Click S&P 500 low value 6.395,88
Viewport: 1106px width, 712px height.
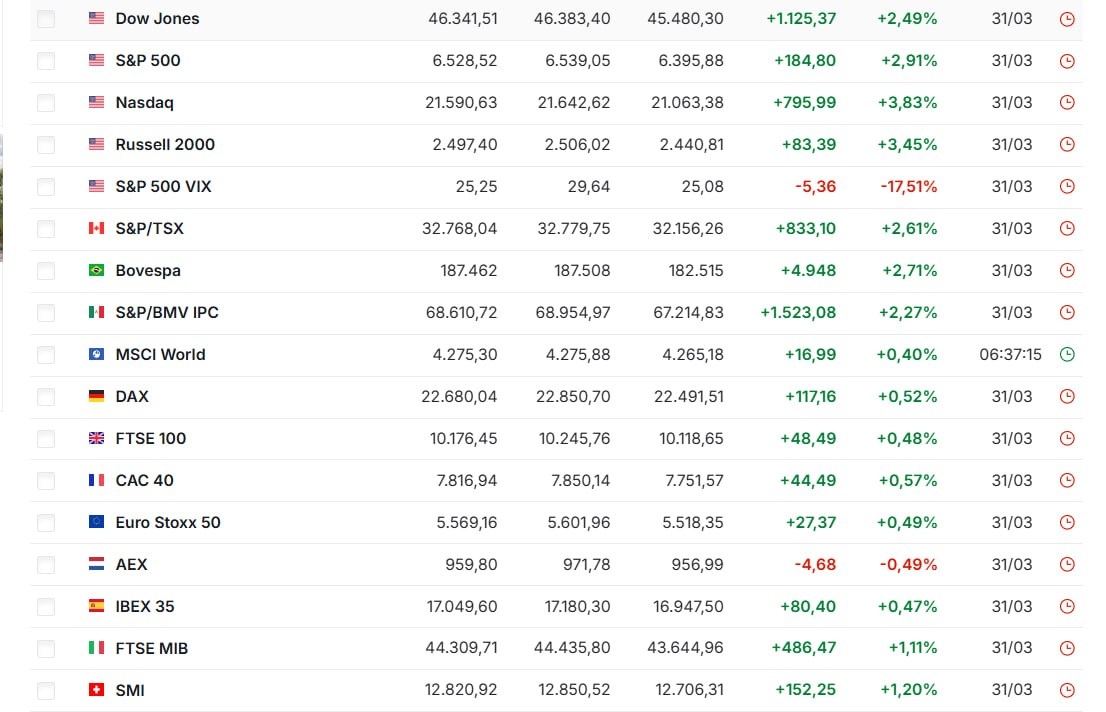point(691,60)
